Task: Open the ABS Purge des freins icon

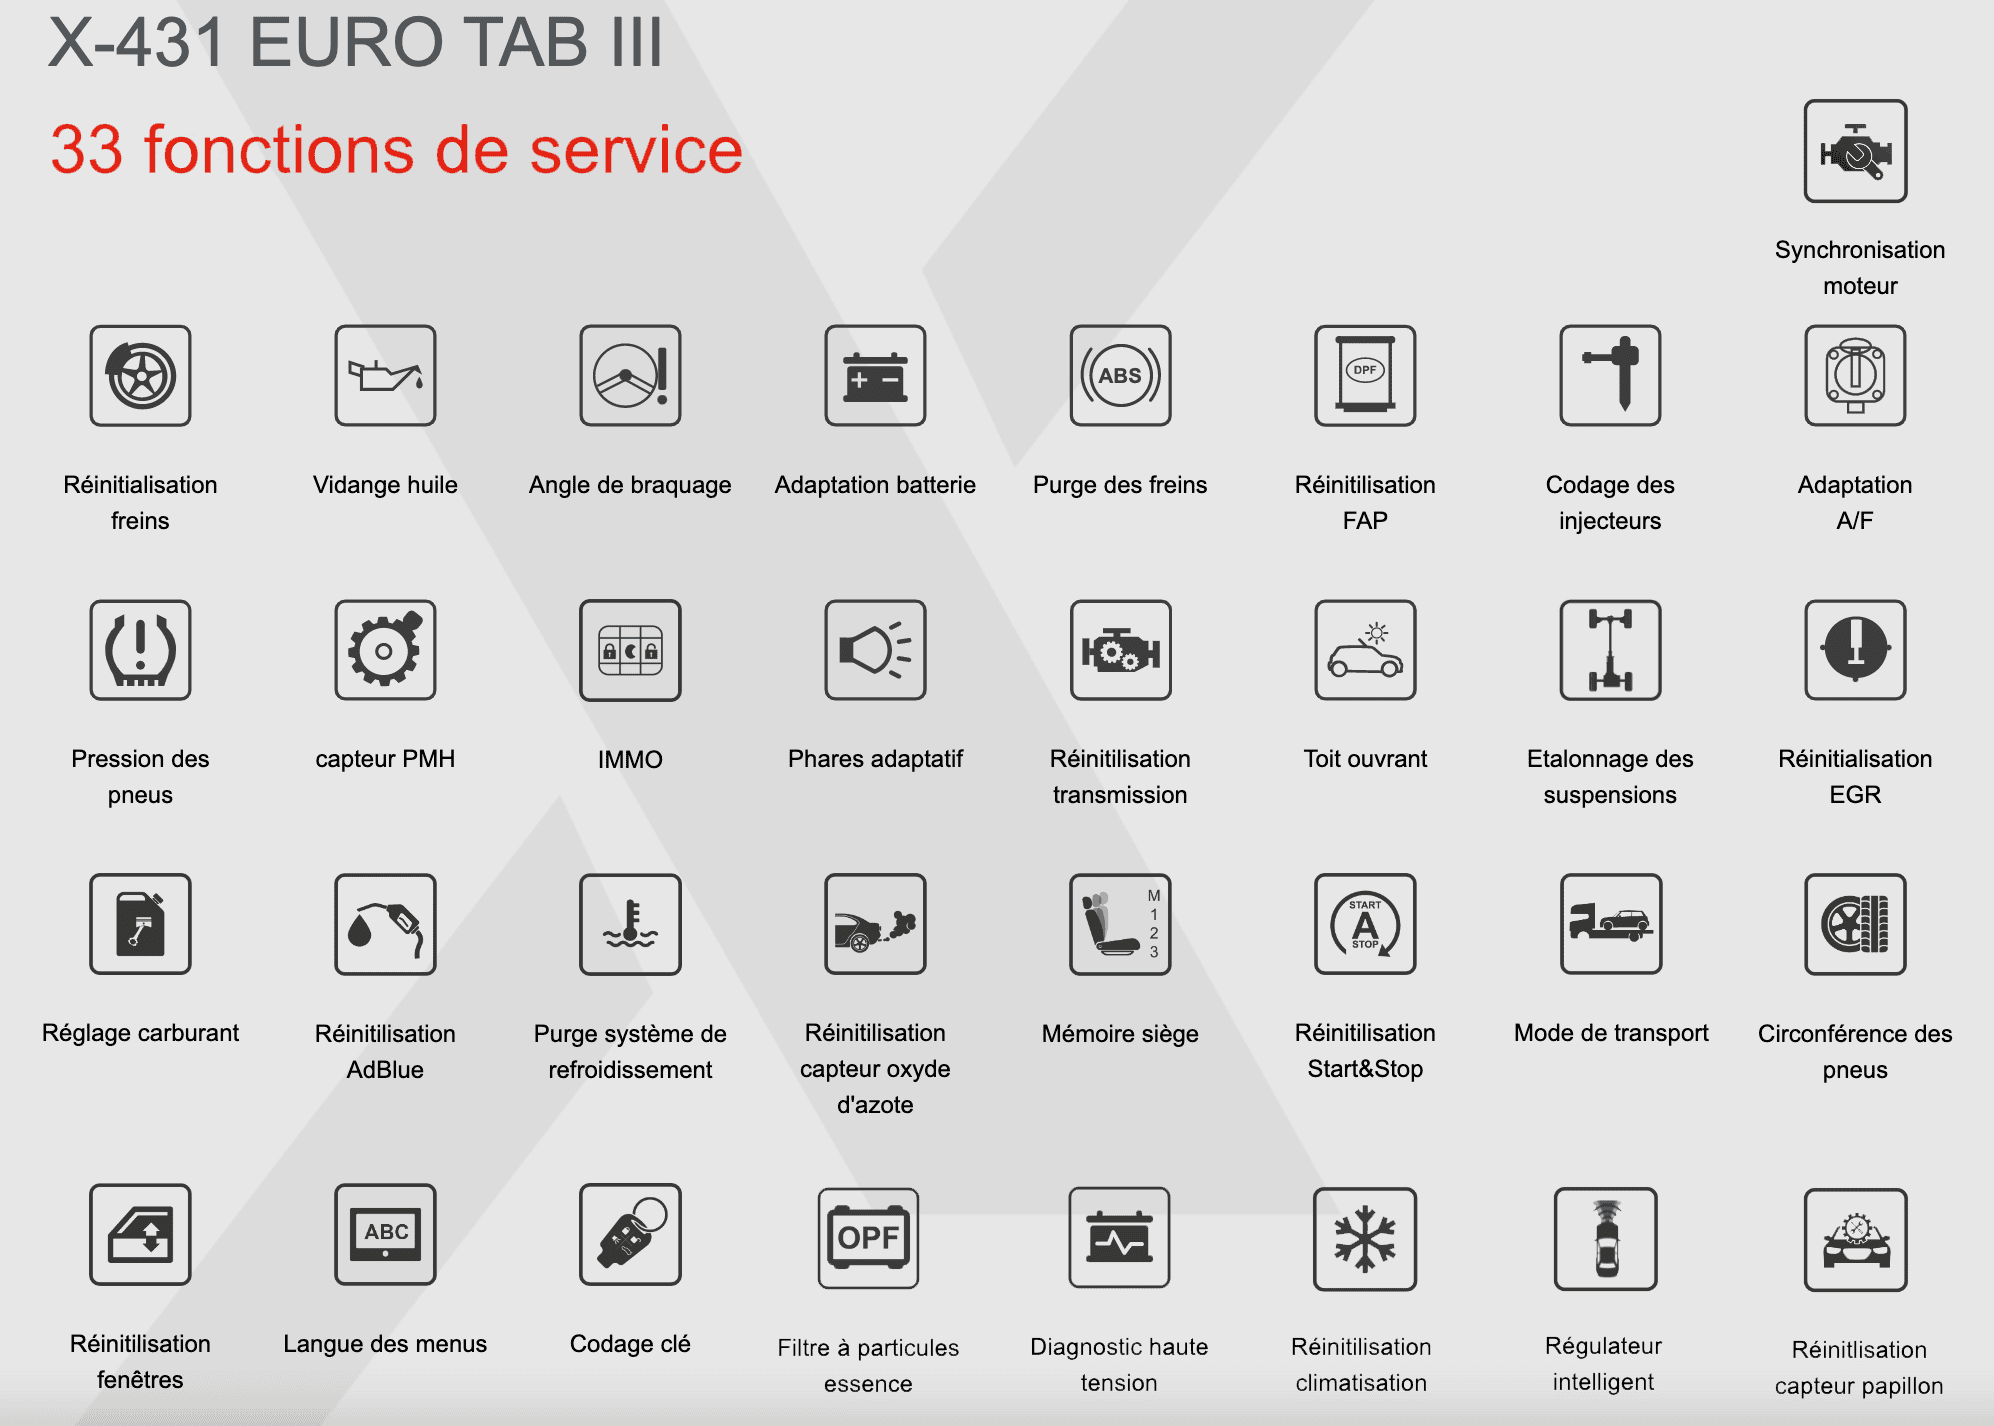Action: [x=1120, y=376]
